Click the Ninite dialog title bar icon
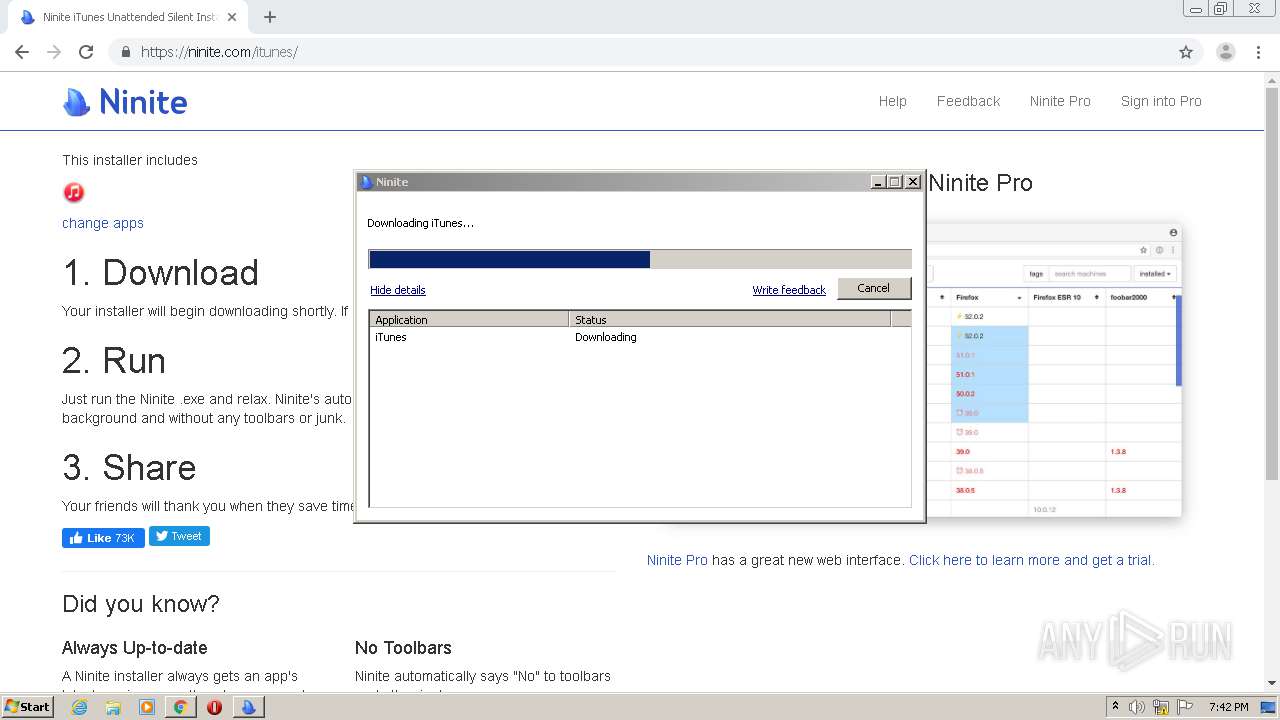 pyautogui.click(x=366, y=182)
